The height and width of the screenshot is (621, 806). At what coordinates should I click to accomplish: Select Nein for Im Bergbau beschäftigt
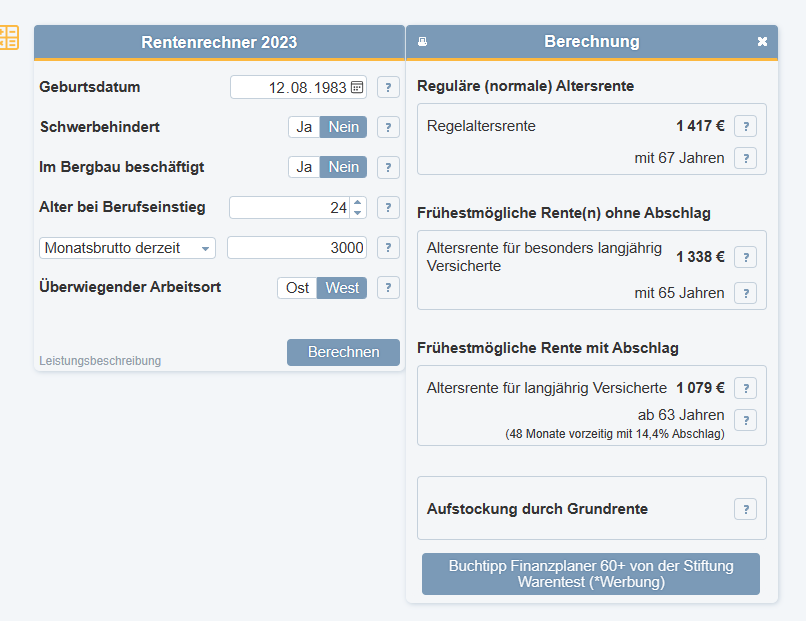click(x=344, y=167)
